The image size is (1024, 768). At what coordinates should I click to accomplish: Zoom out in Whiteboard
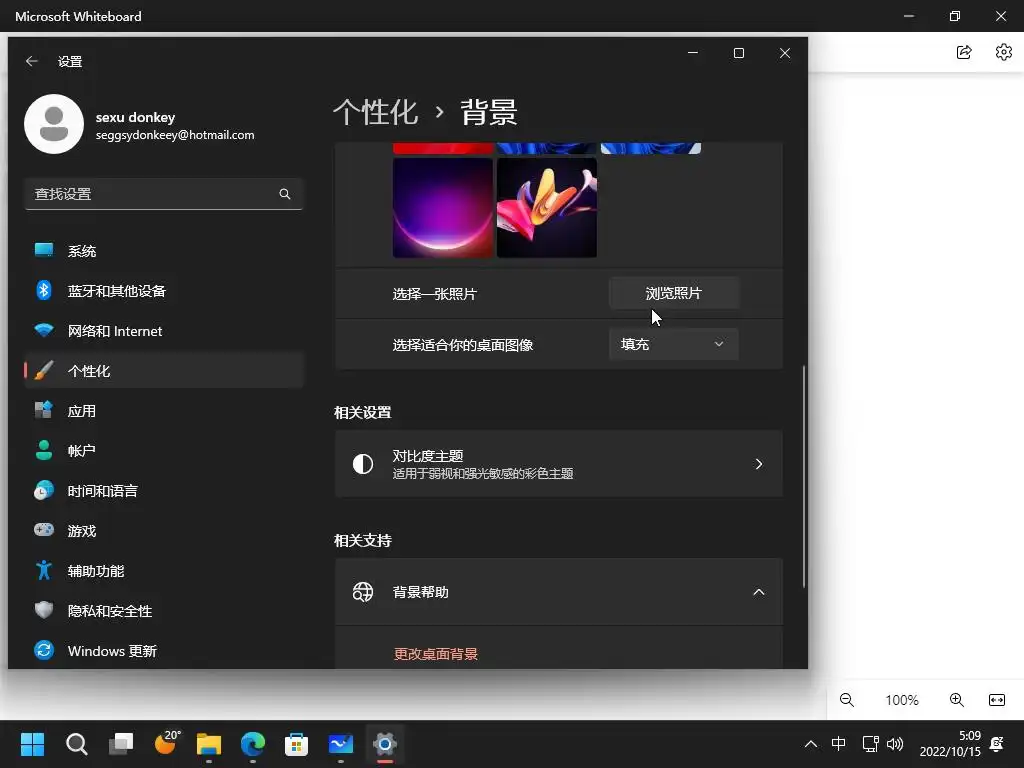pyautogui.click(x=847, y=700)
